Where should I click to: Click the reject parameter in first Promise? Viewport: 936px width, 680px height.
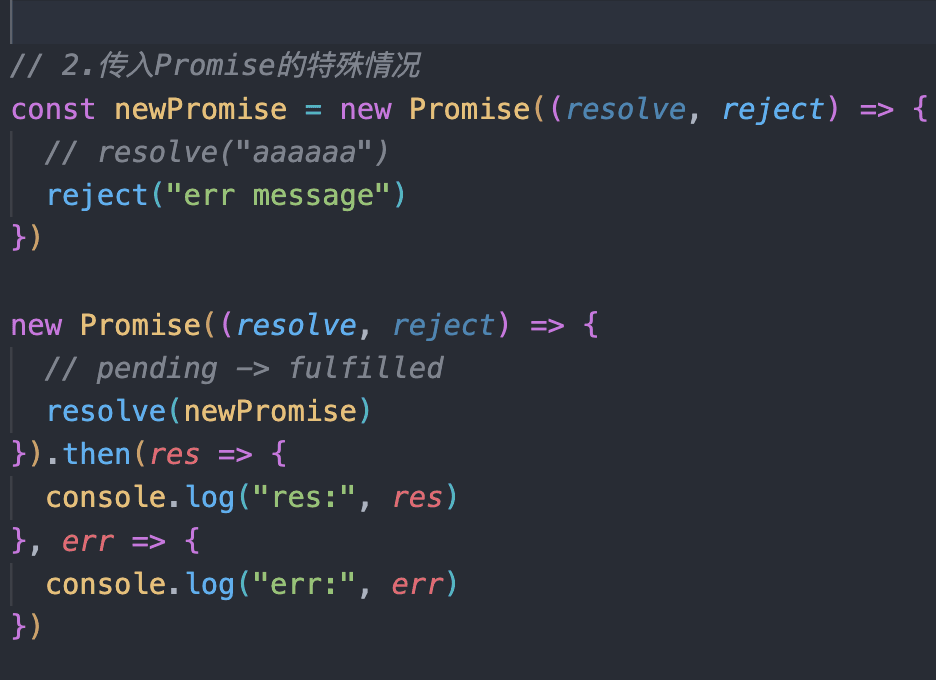click(773, 110)
